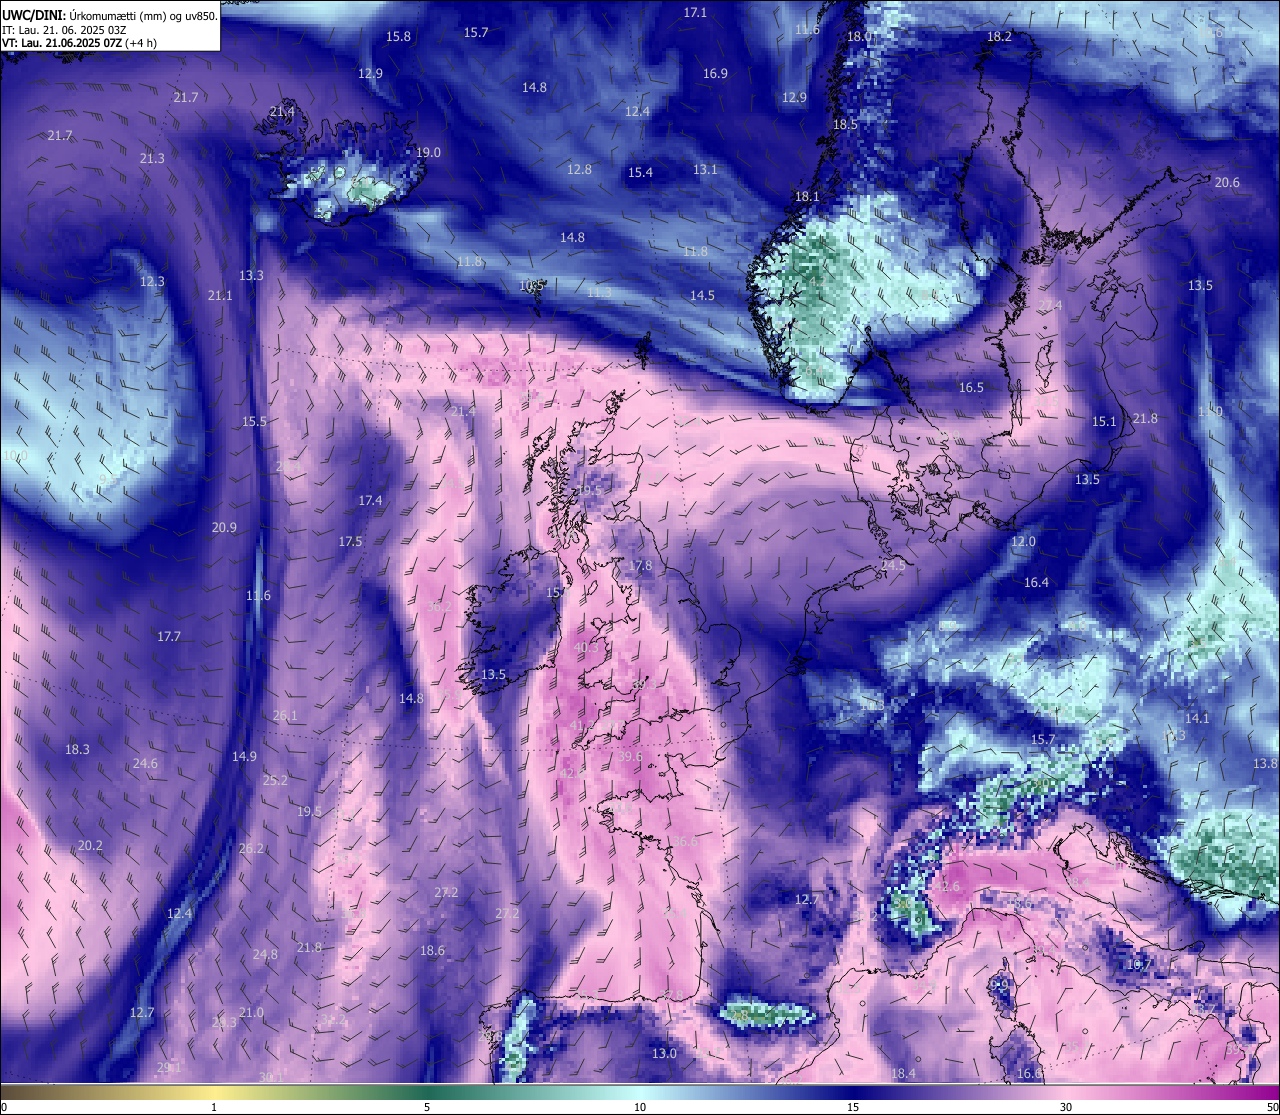Viewport: 1280px width, 1115px height.
Task: Click the 39.6 value over southern England
Action: coord(630,757)
